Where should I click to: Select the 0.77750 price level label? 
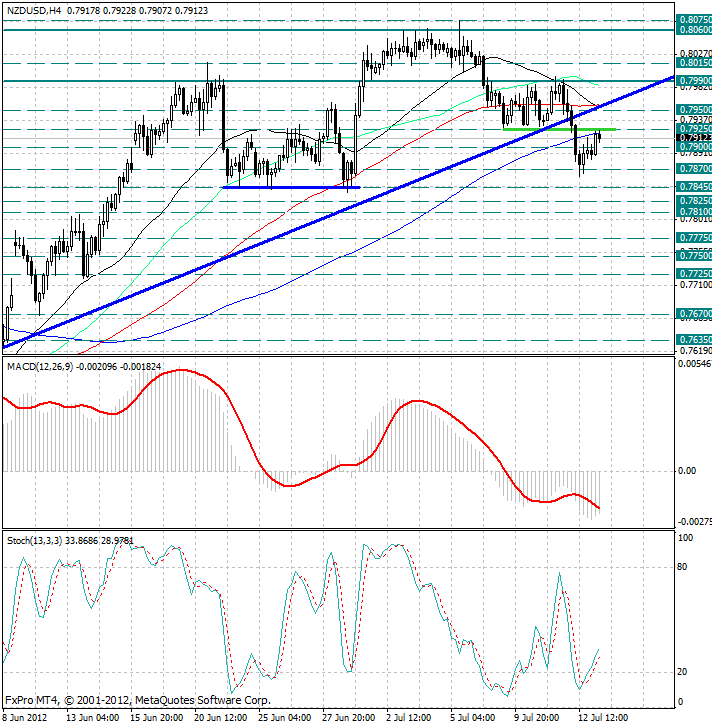(x=694, y=238)
